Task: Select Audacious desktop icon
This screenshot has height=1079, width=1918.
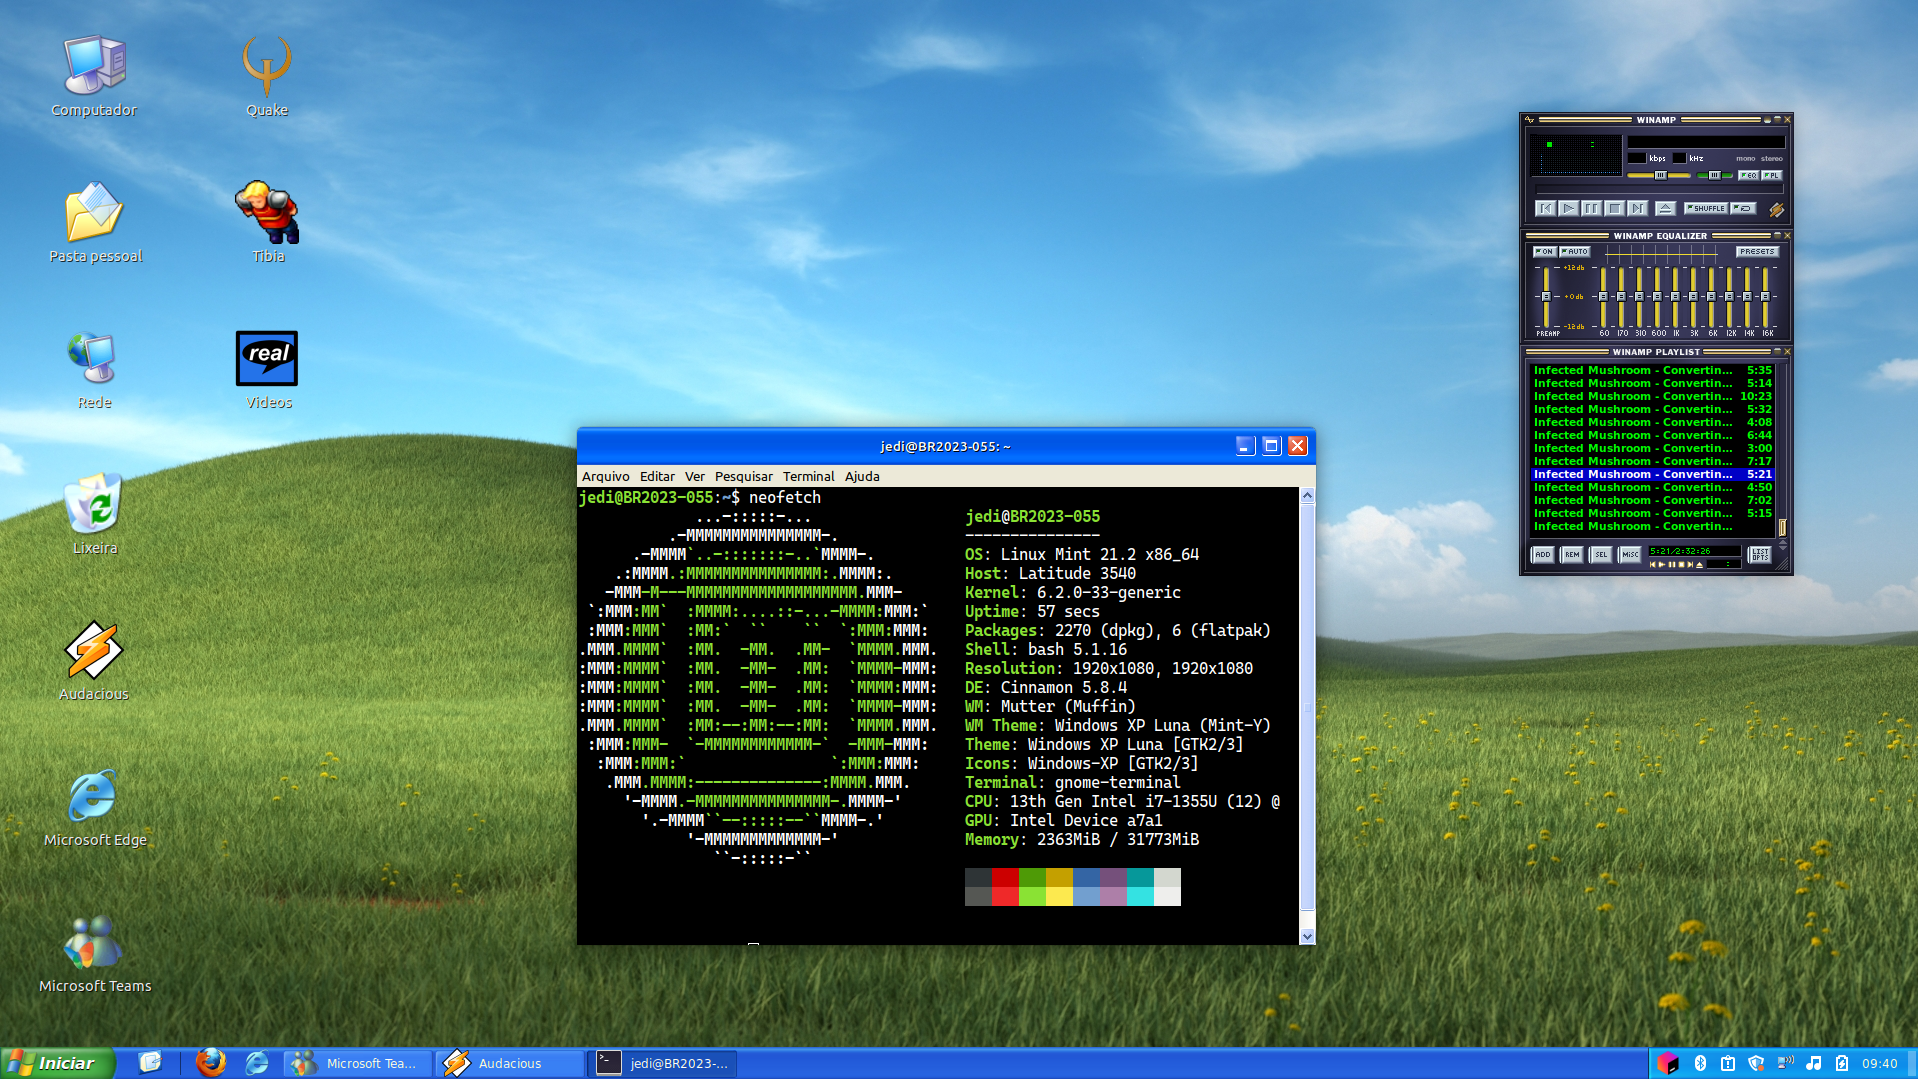Action: (x=94, y=661)
